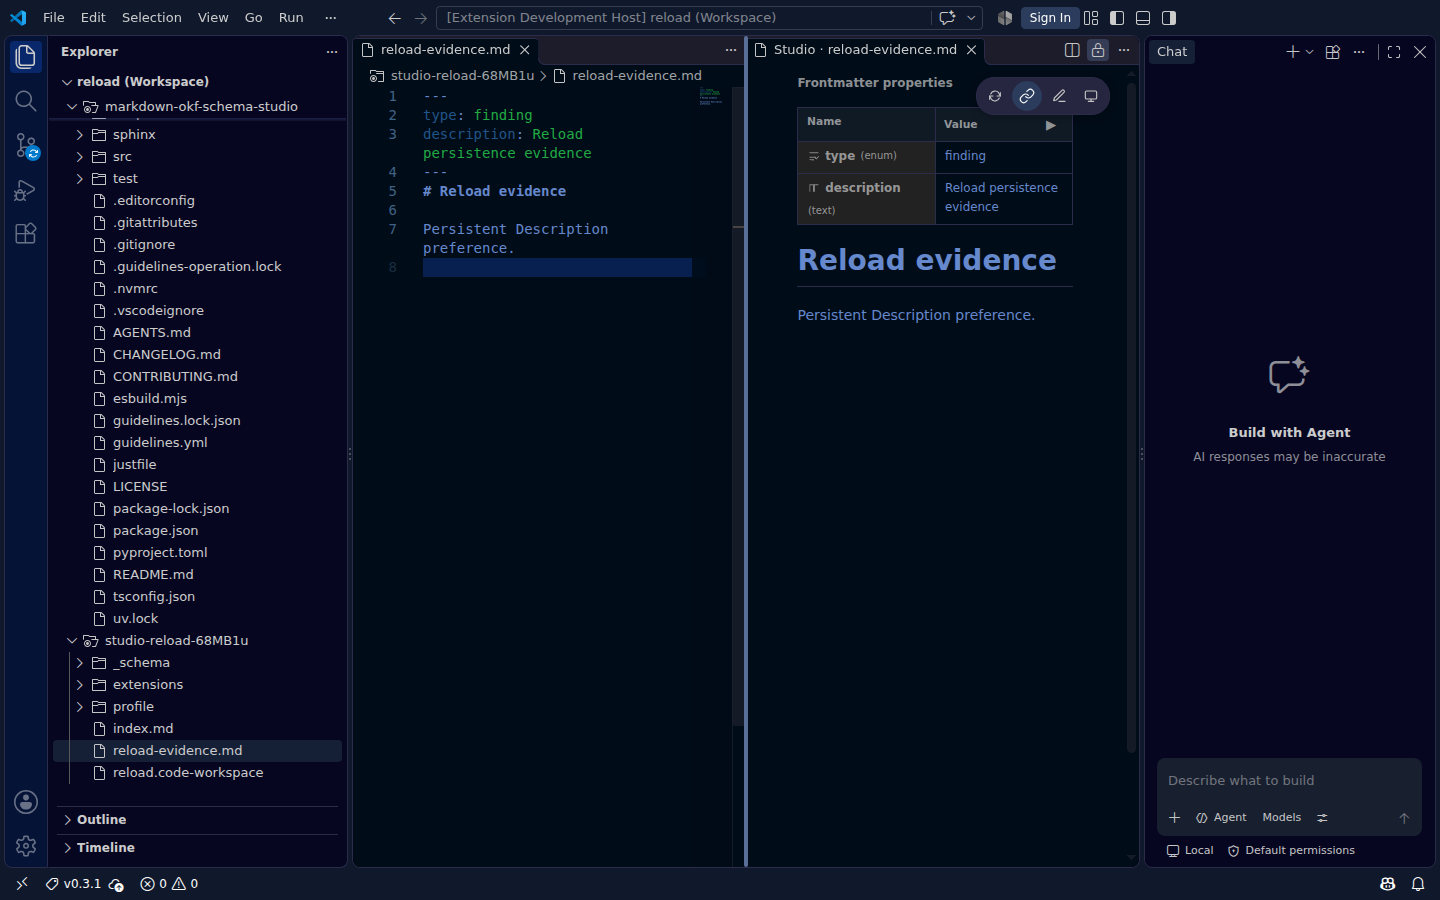Expand the test folder
Image resolution: width=1440 pixels, height=900 pixels.
125,179
